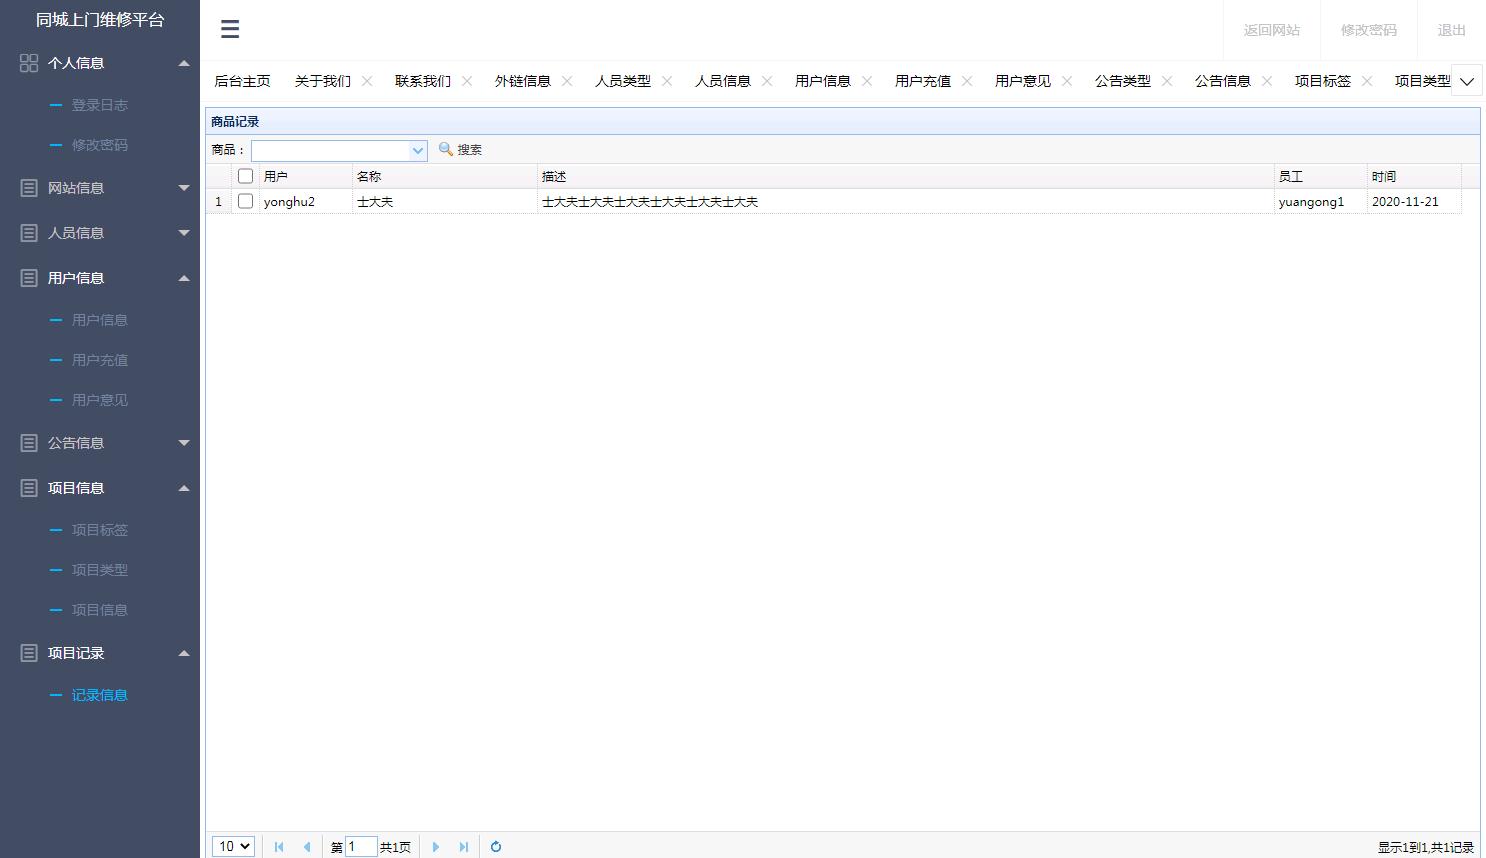This screenshot has height=858, width=1486.
Task: Click the 搜索 button
Action: [461, 149]
